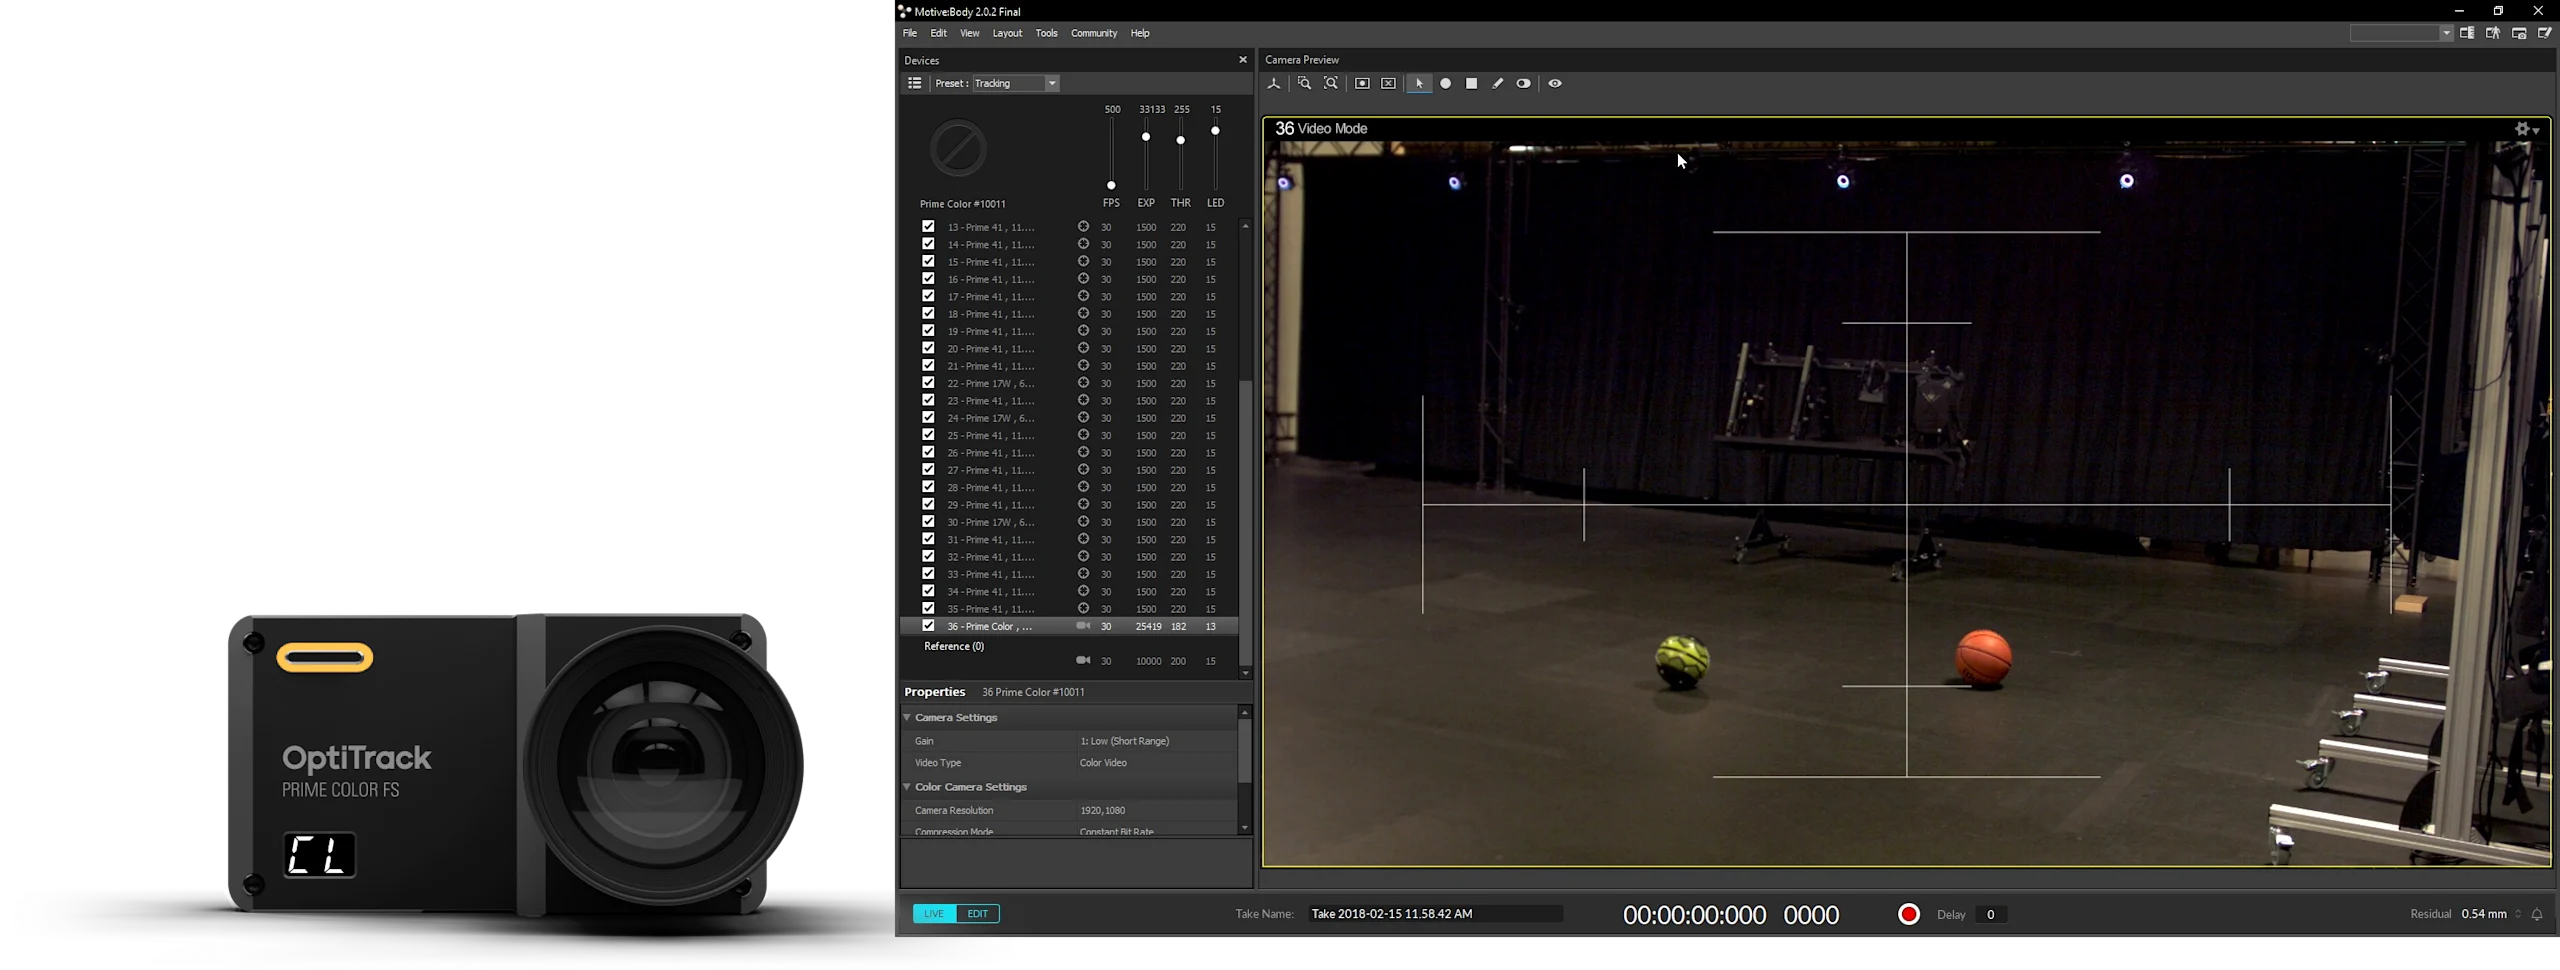Uncheck camera 13 - Prime 41 checkbox
This screenshot has width=2560, height=970.
928,227
